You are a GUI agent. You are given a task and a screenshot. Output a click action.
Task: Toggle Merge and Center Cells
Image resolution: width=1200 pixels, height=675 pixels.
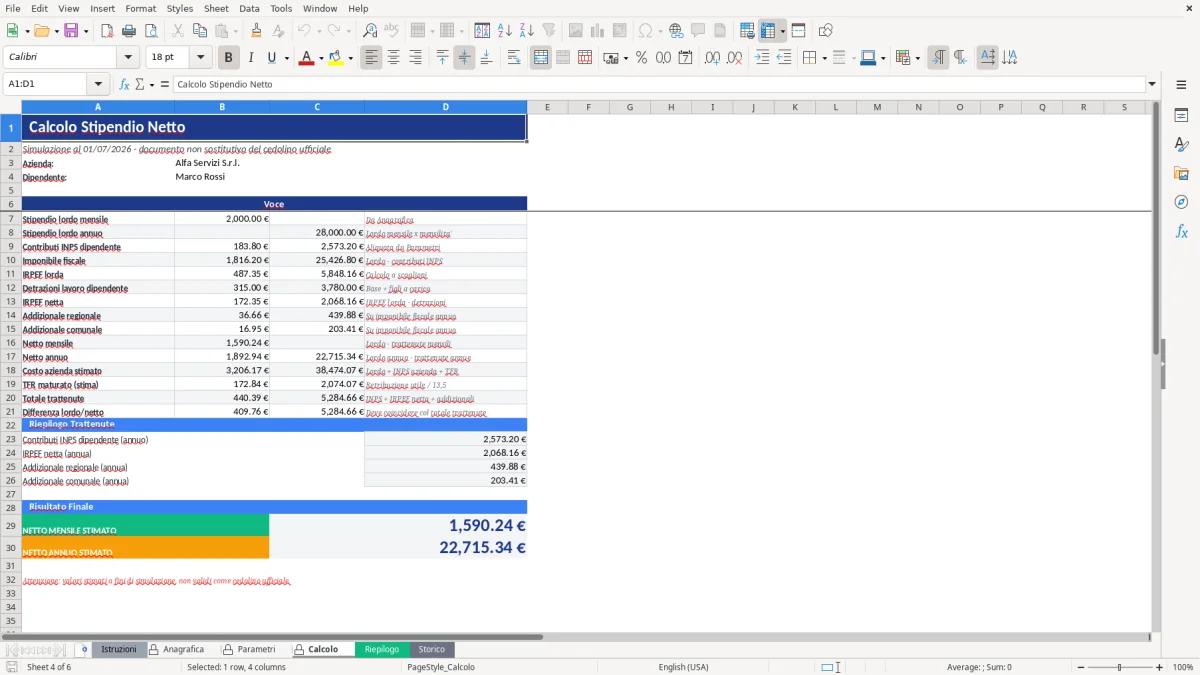(x=541, y=58)
